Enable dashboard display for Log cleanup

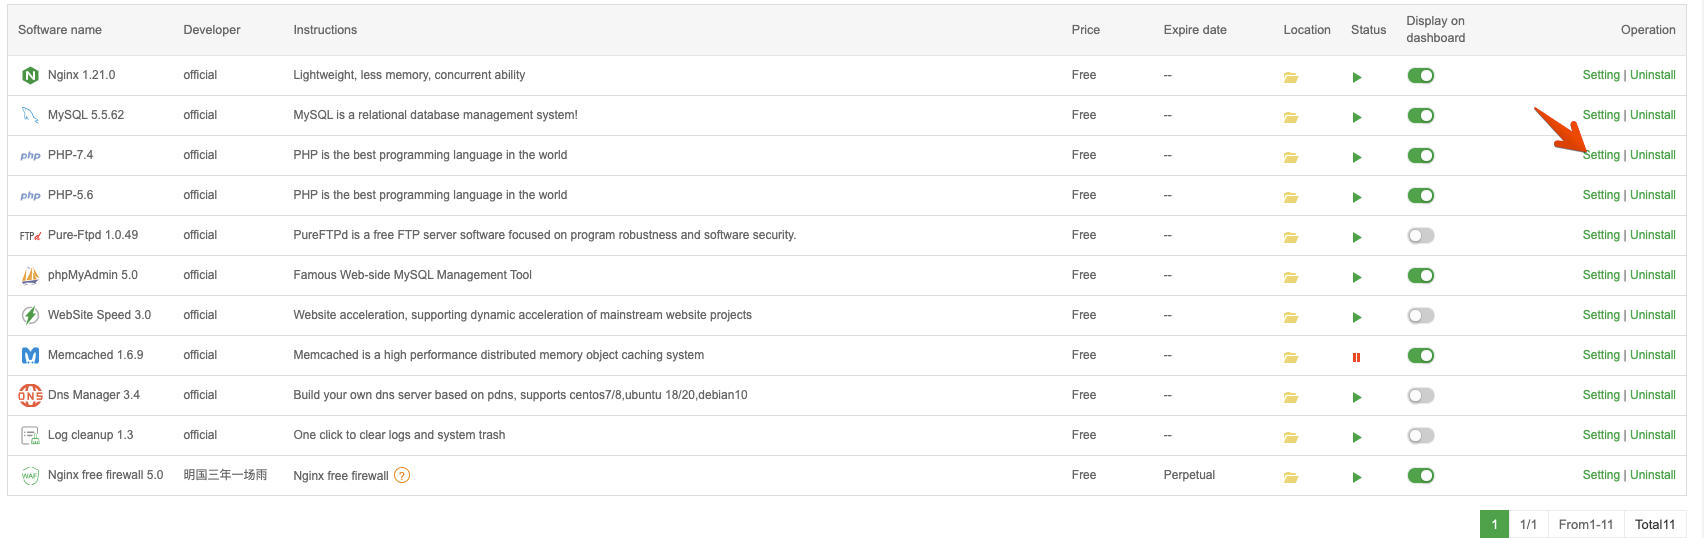1420,435
